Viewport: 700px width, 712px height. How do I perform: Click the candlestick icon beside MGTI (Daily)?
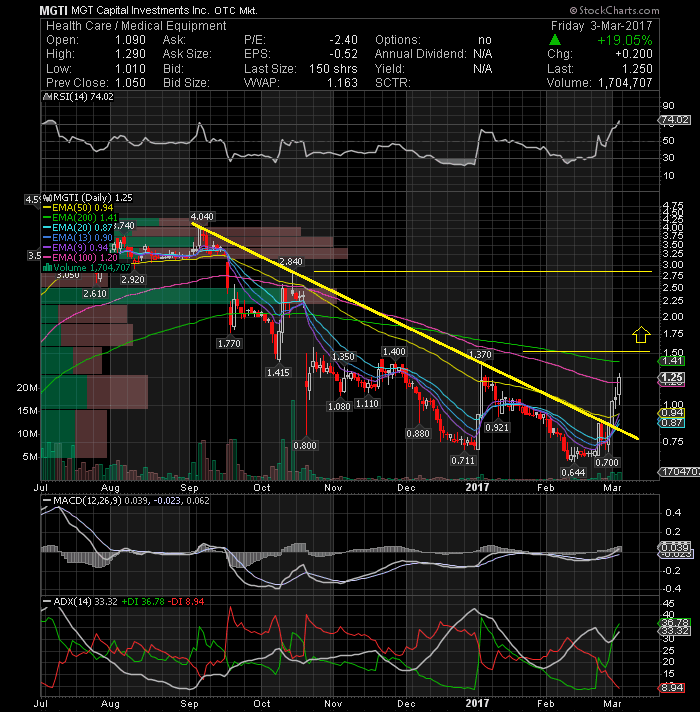click(47, 198)
